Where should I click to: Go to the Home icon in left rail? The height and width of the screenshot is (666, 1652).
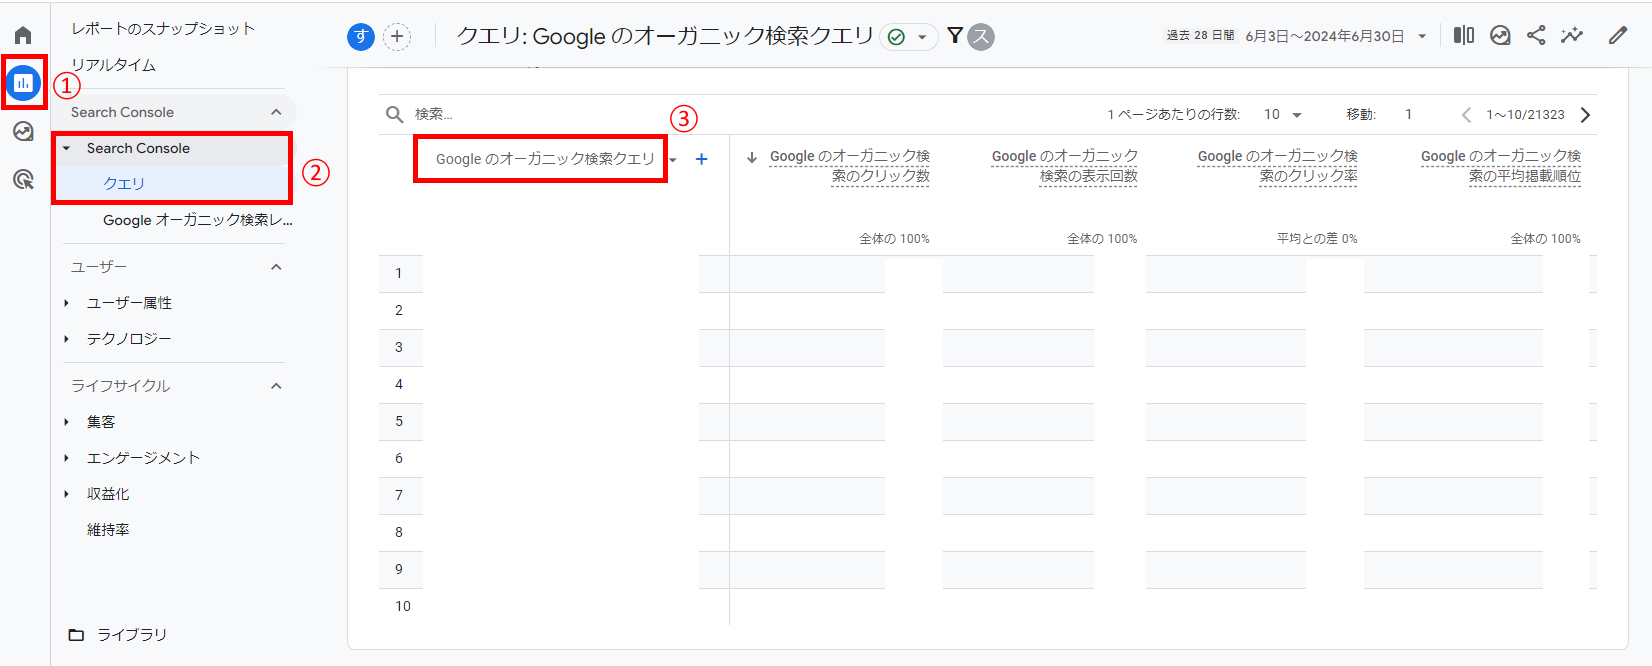23,35
